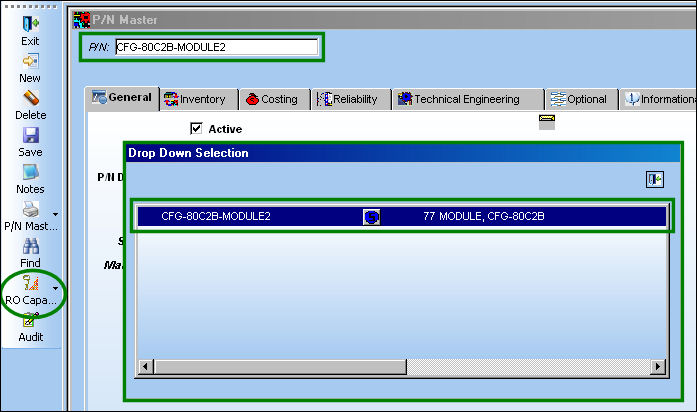Toggle the Active checkbox
This screenshot has width=697, height=412.
tap(196, 128)
